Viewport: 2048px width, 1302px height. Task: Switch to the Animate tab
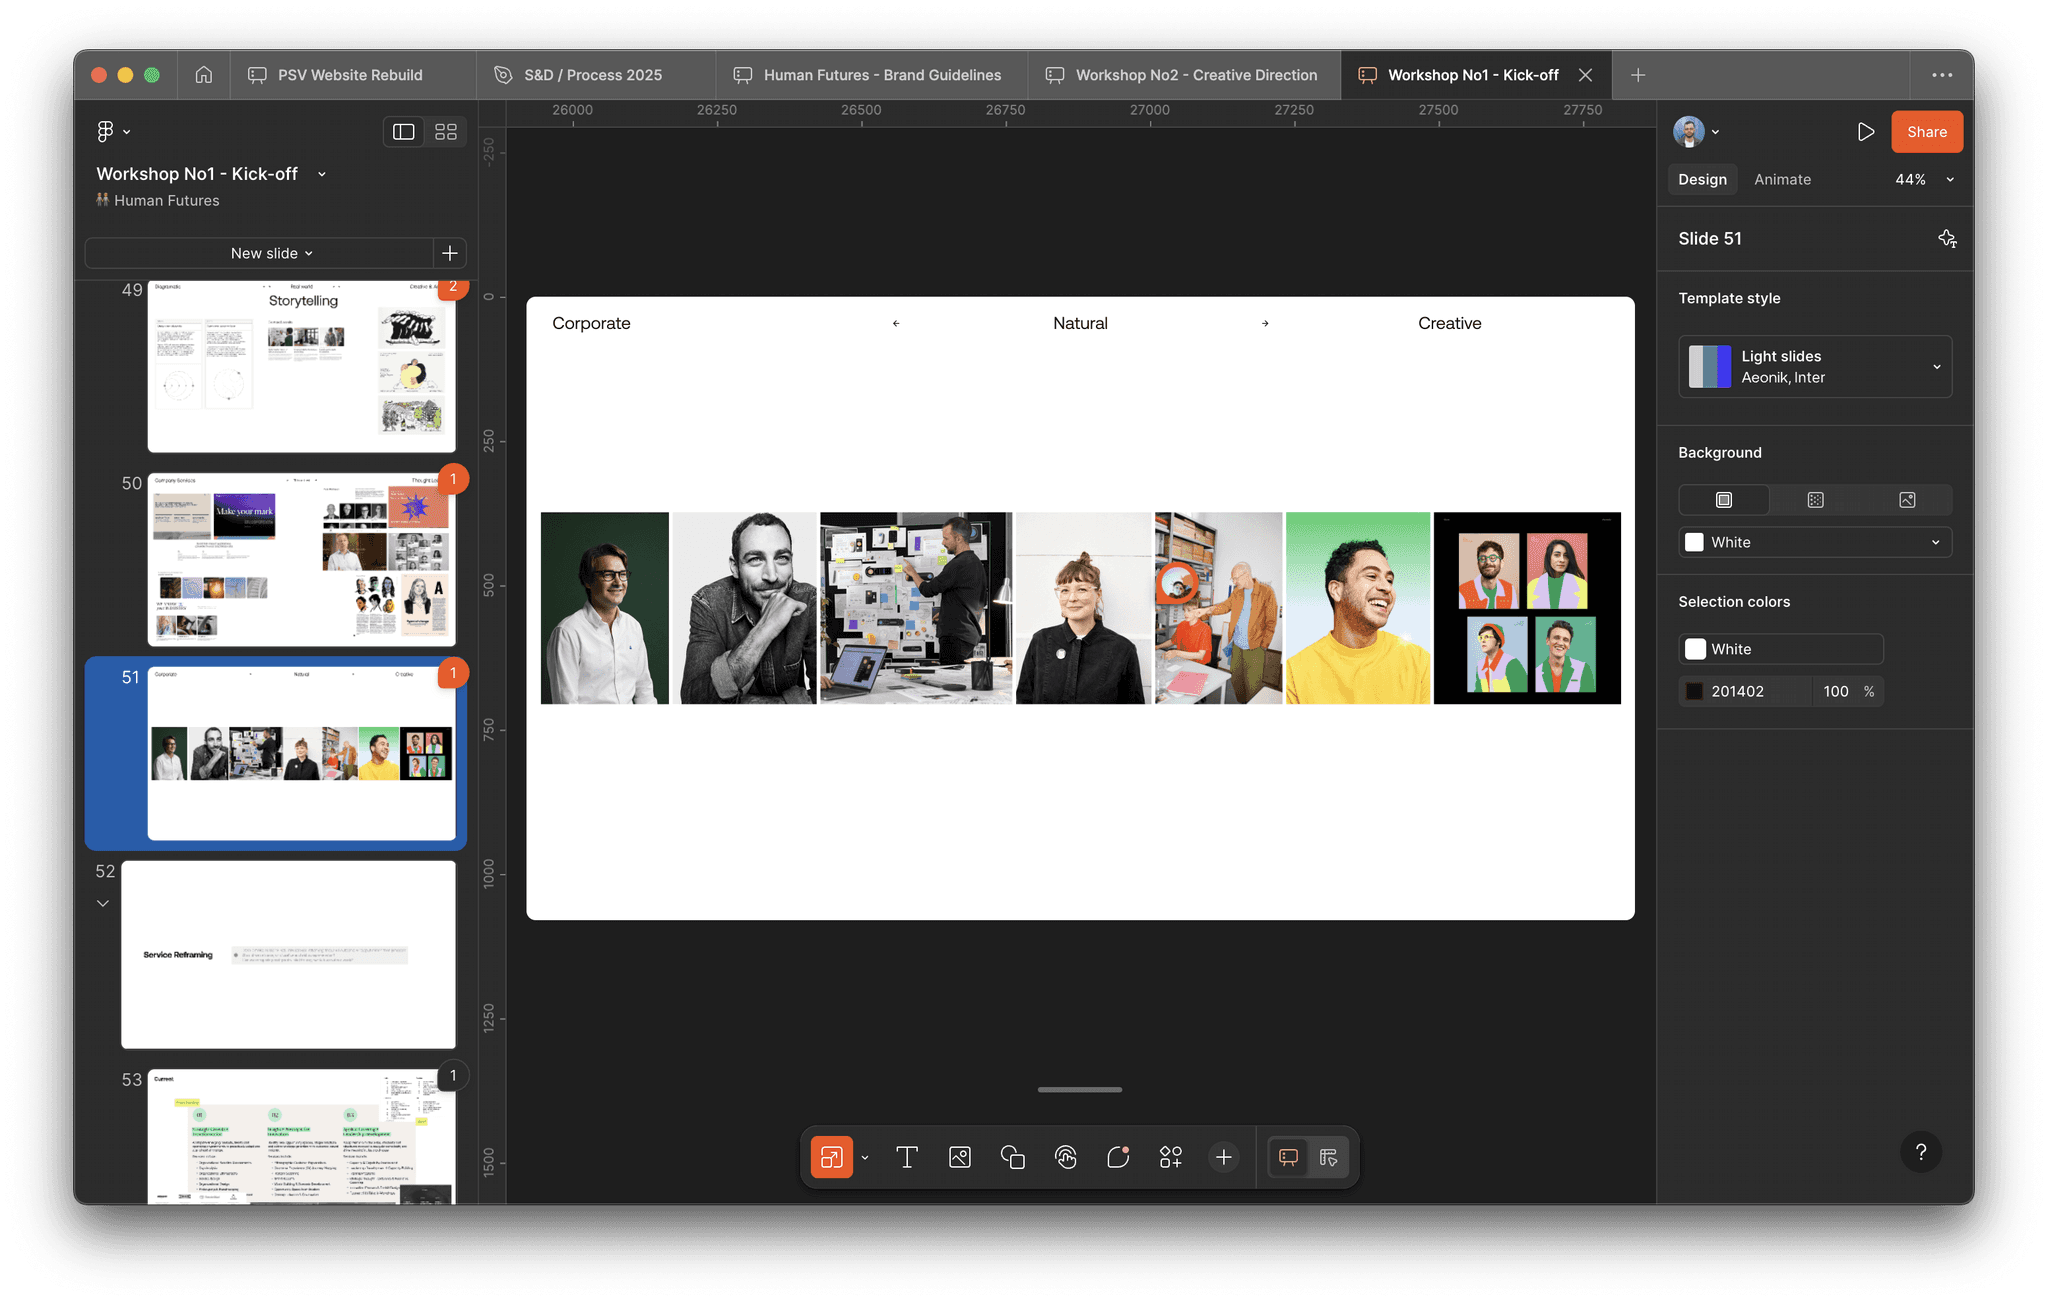(1782, 180)
